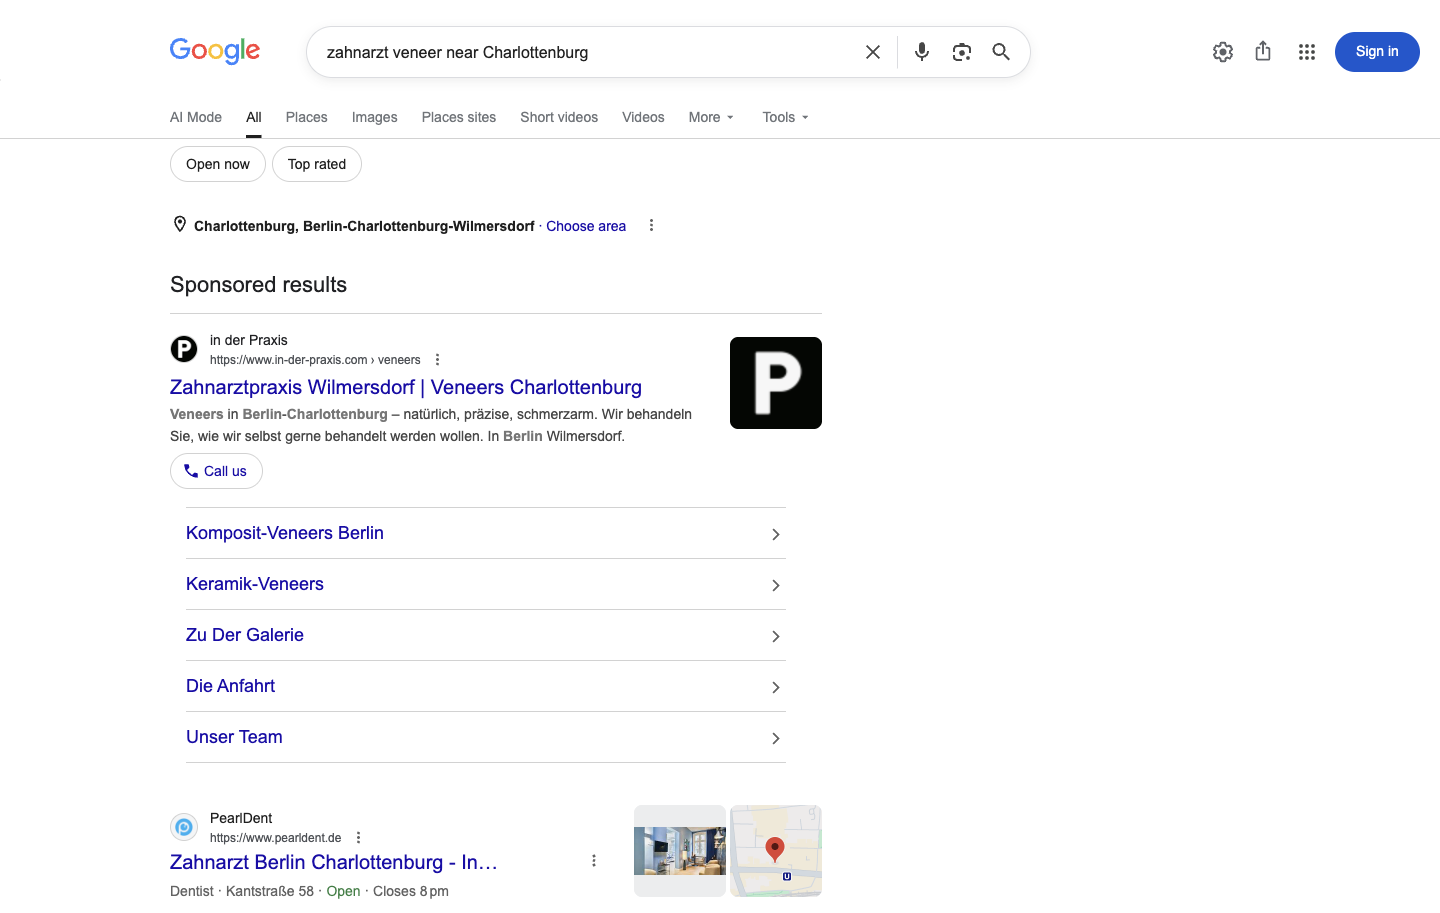The height and width of the screenshot is (913, 1440).
Task: Click the in-der-praxis.com URL text
Action: (315, 360)
